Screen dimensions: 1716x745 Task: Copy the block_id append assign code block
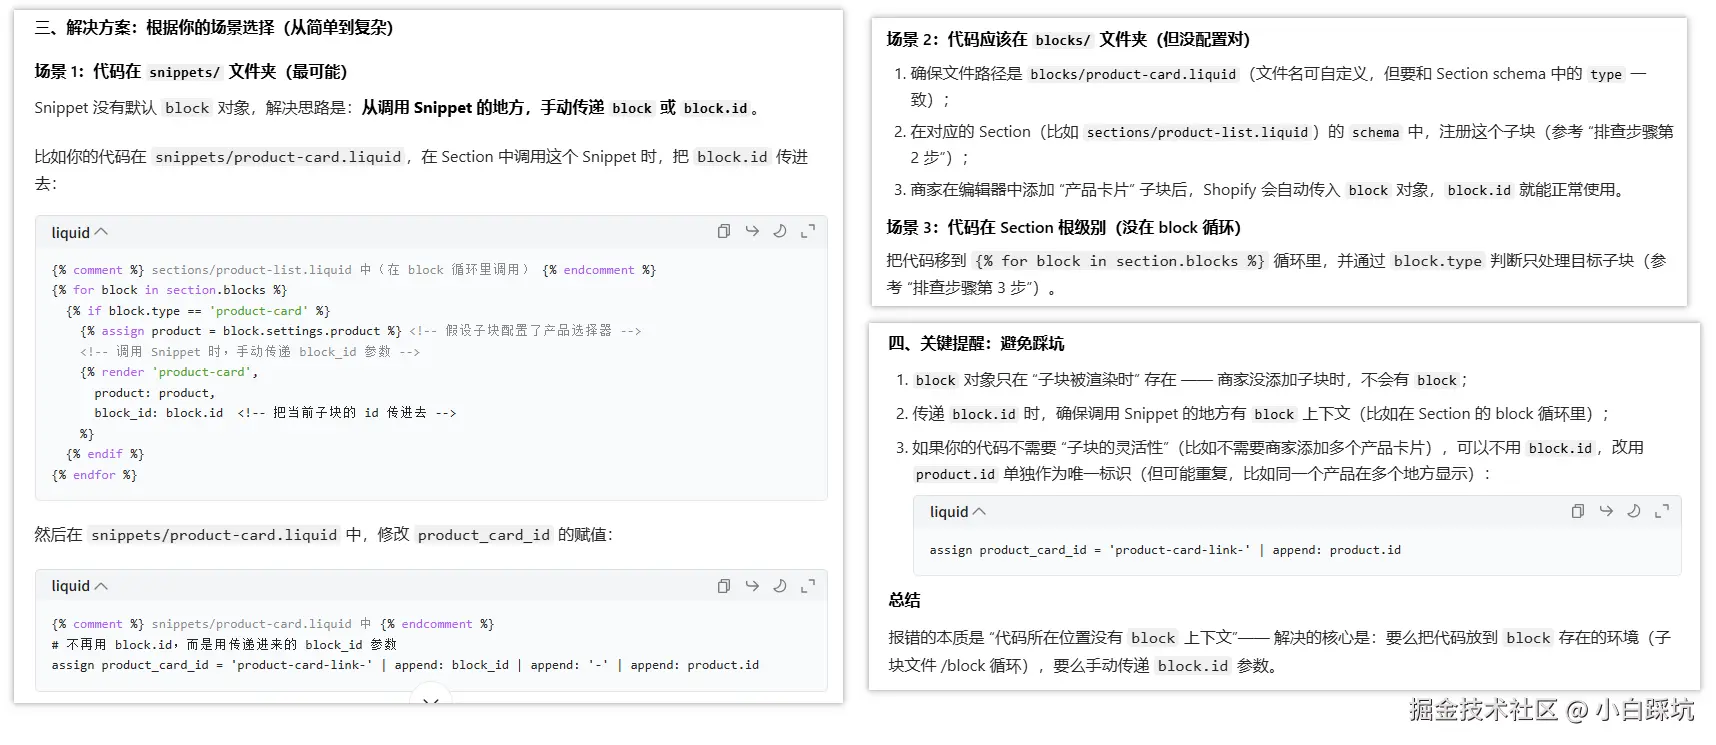click(x=723, y=586)
